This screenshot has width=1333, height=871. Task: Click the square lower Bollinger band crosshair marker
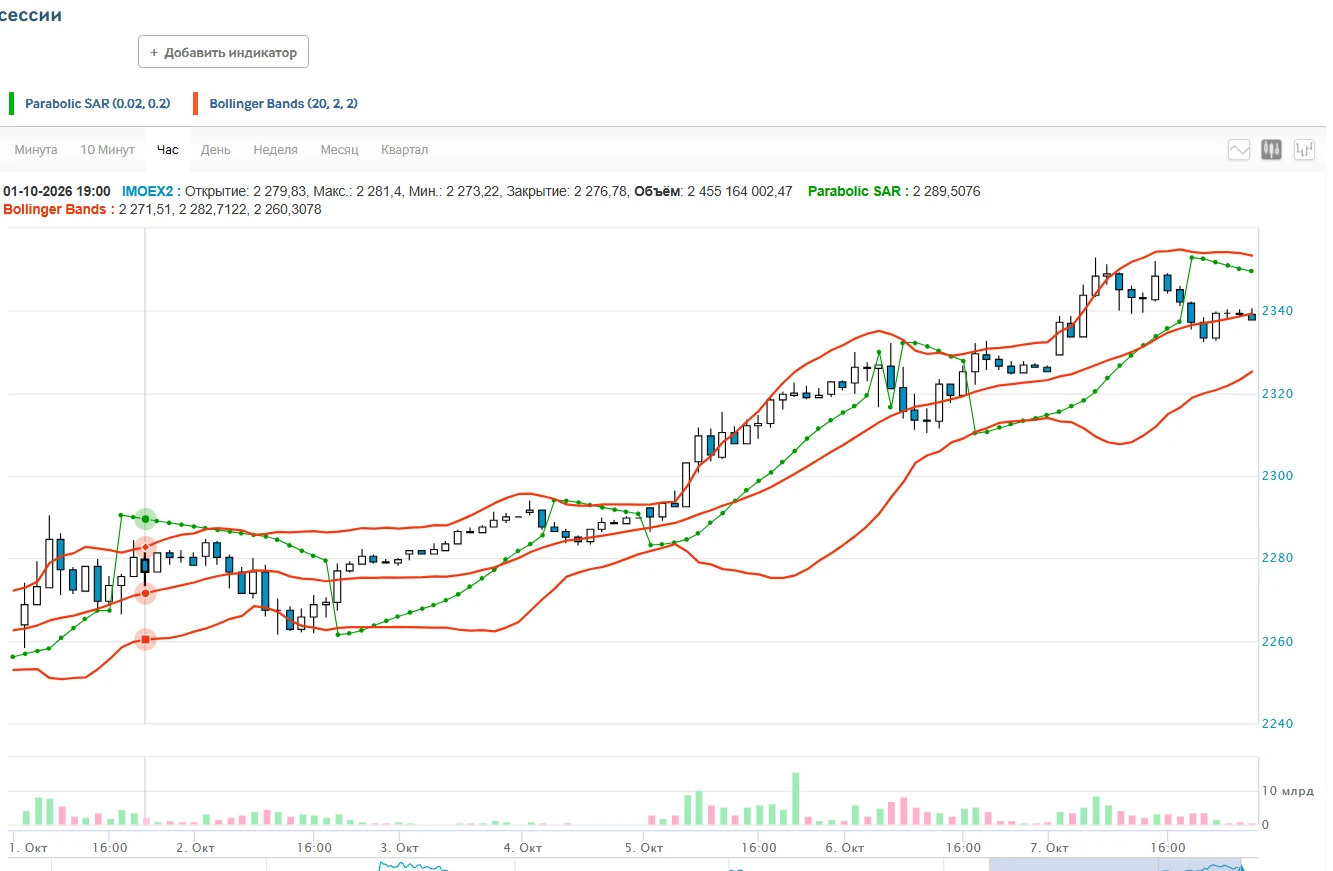pyautogui.click(x=146, y=639)
